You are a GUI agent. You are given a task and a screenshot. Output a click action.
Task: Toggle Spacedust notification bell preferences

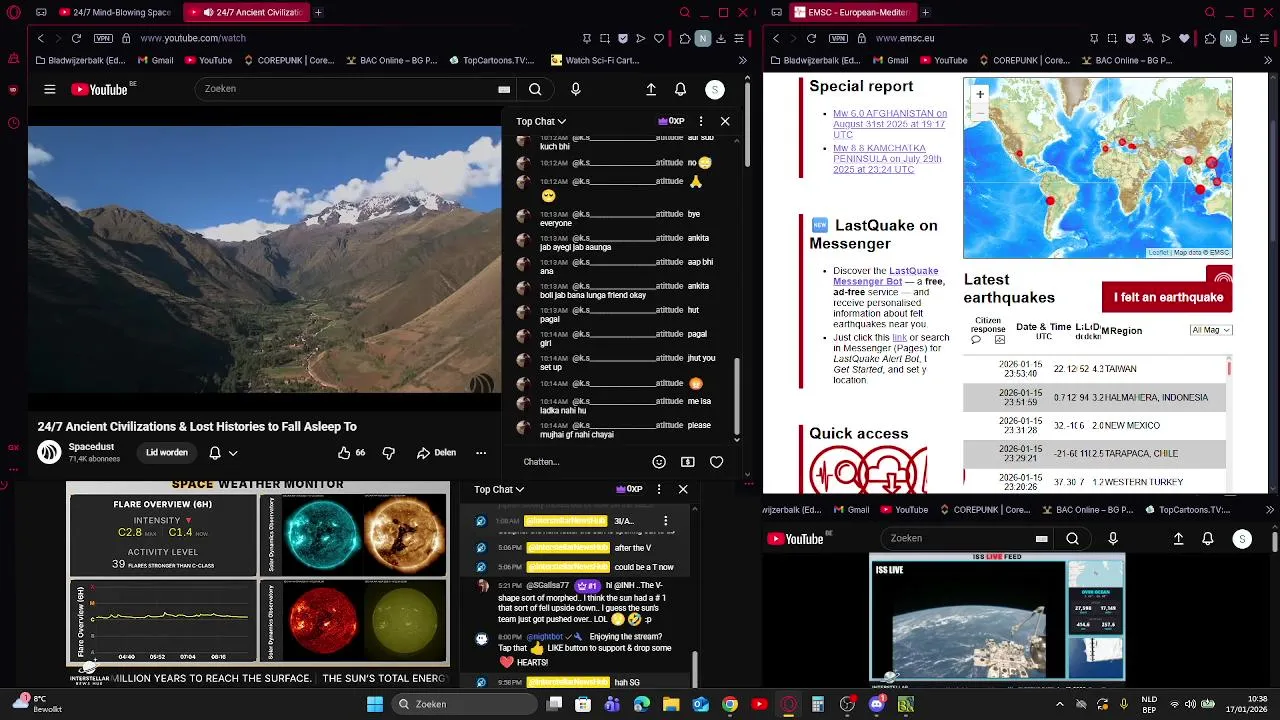[222, 453]
